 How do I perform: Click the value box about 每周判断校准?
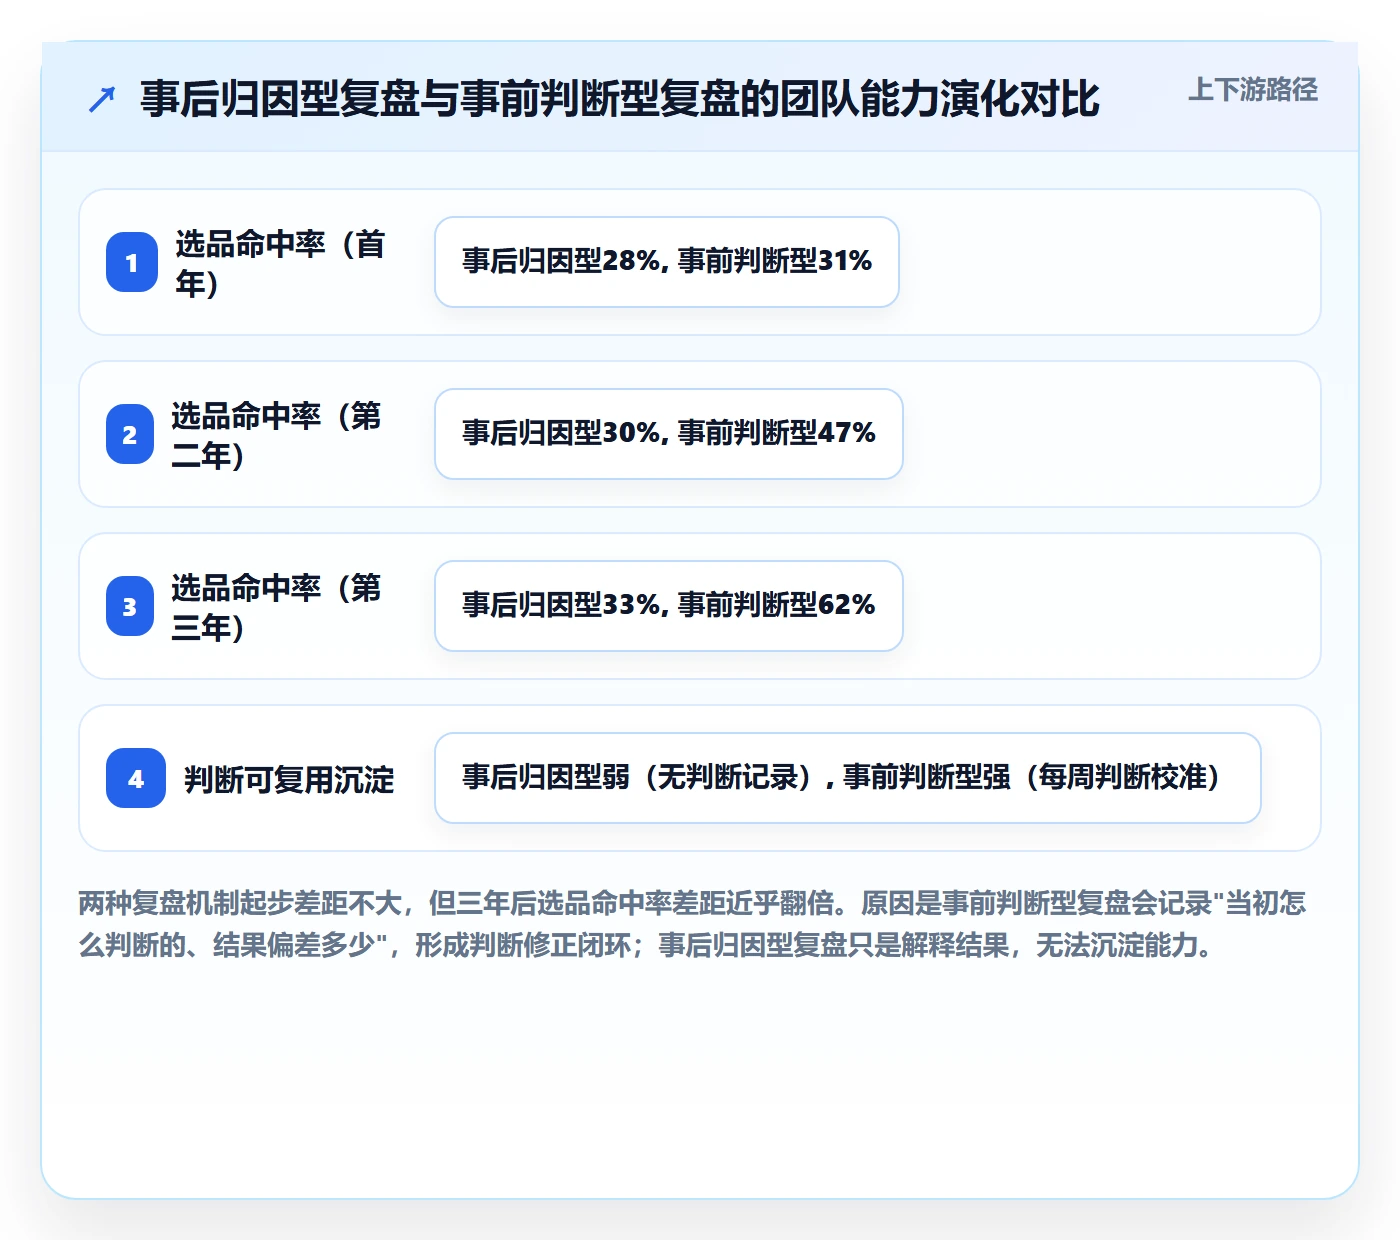pyautogui.click(x=848, y=778)
